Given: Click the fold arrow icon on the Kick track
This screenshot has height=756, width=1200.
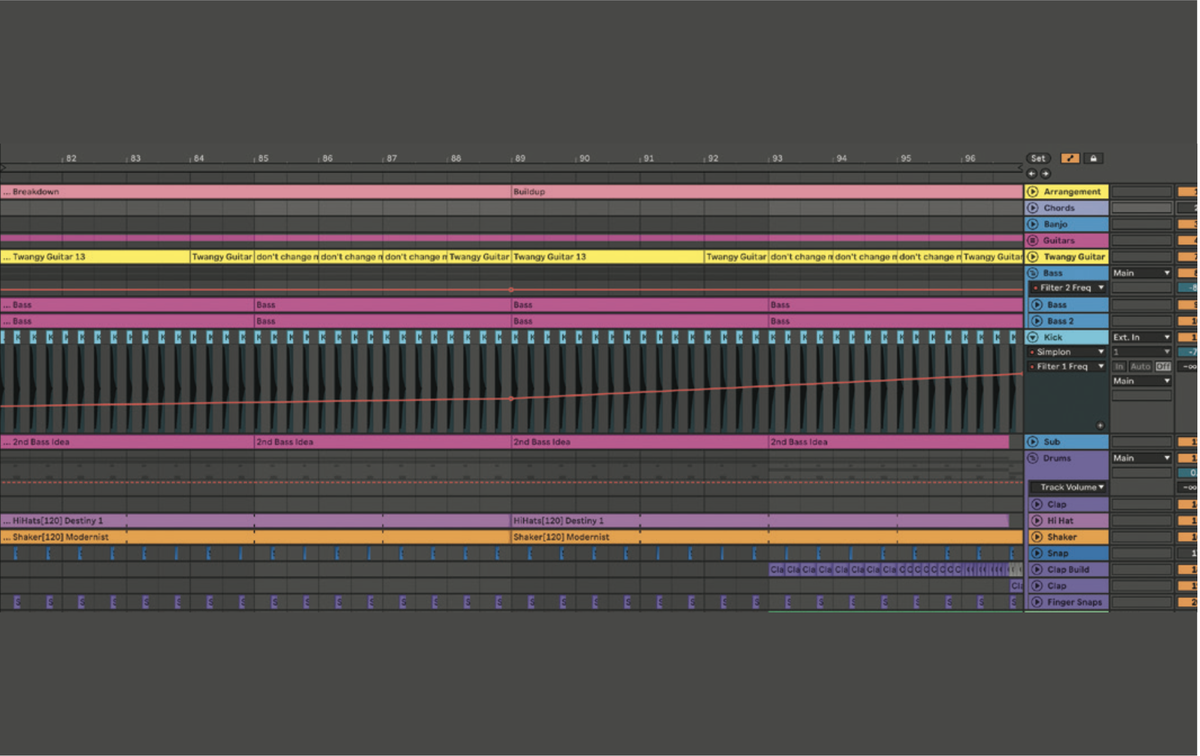Looking at the screenshot, I should (1032, 337).
